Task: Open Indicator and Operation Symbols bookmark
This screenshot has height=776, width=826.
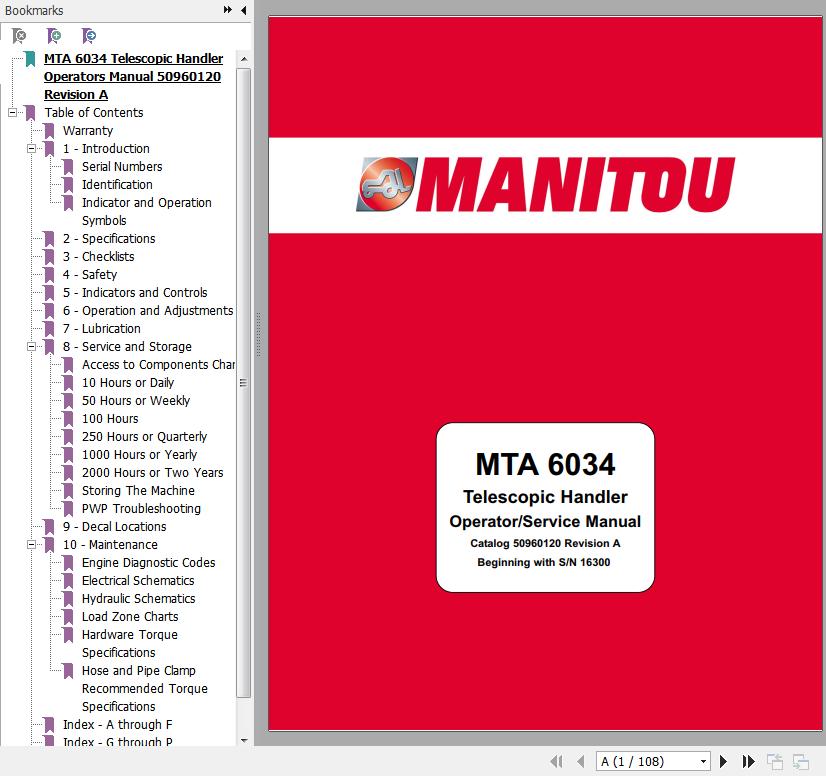Action: [146, 211]
